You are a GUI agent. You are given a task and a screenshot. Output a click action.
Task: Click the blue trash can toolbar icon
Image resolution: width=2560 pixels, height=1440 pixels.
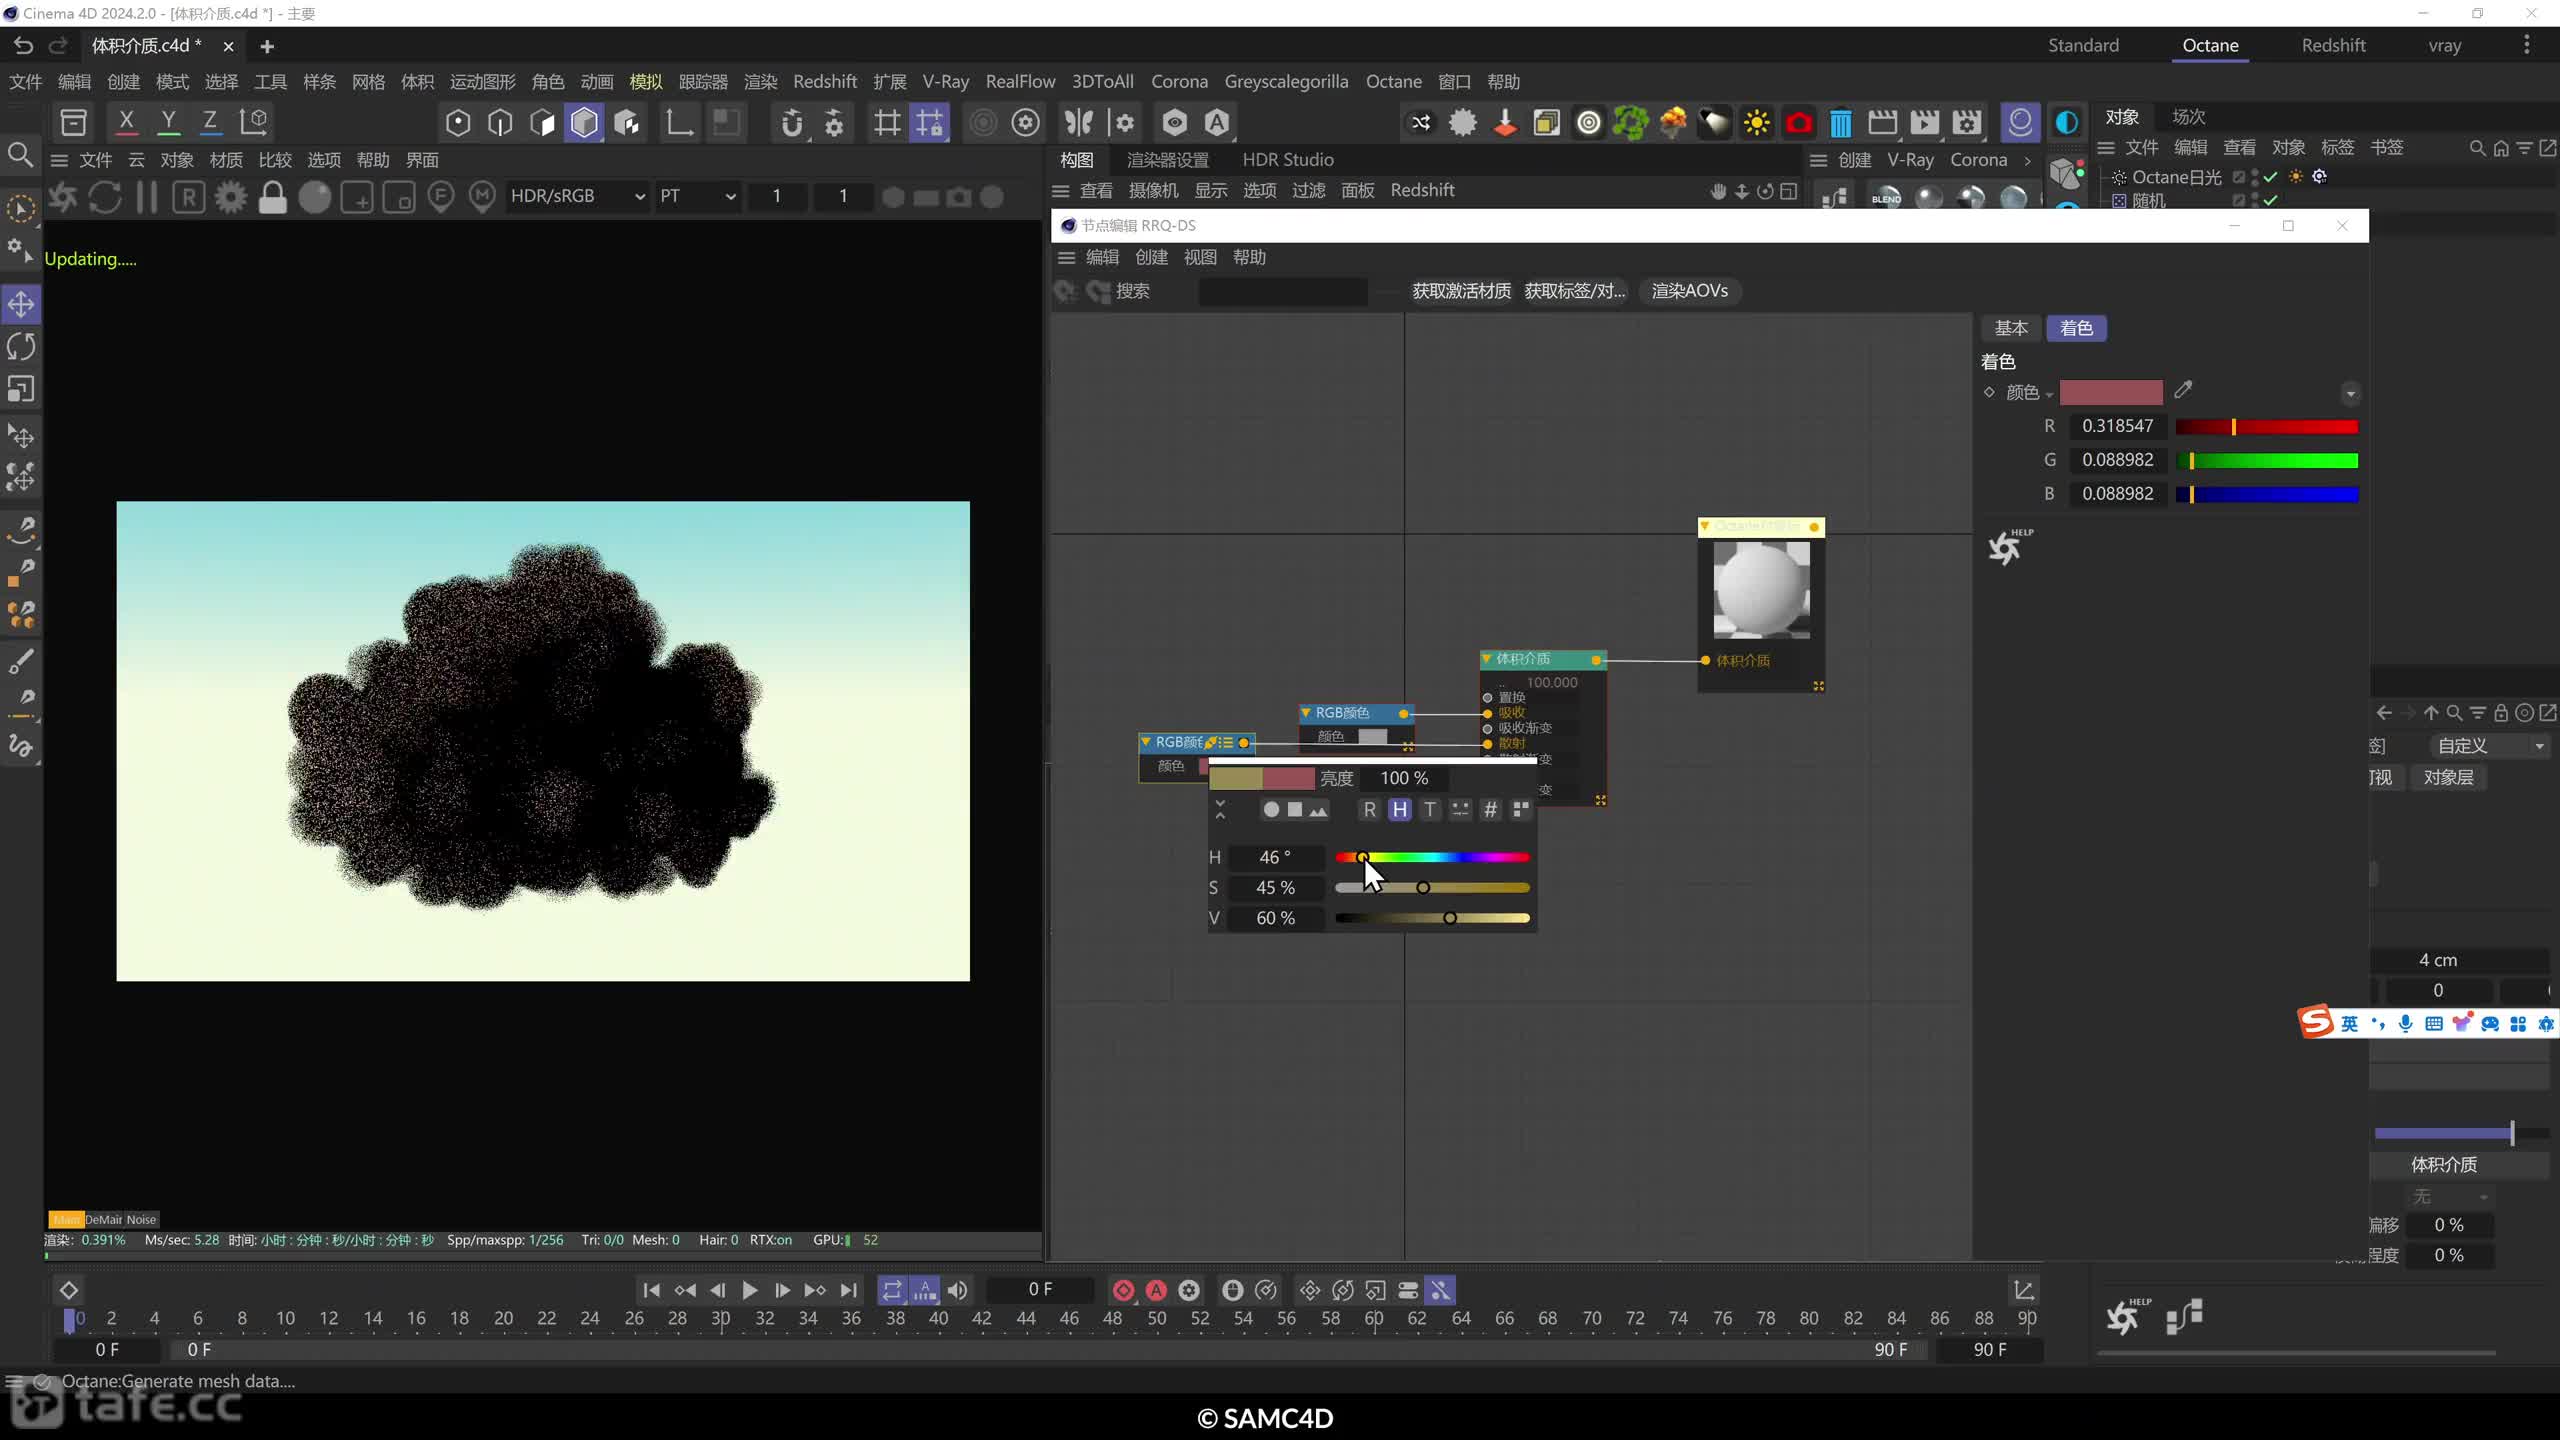pyautogui.click(x=1840, y=123)
